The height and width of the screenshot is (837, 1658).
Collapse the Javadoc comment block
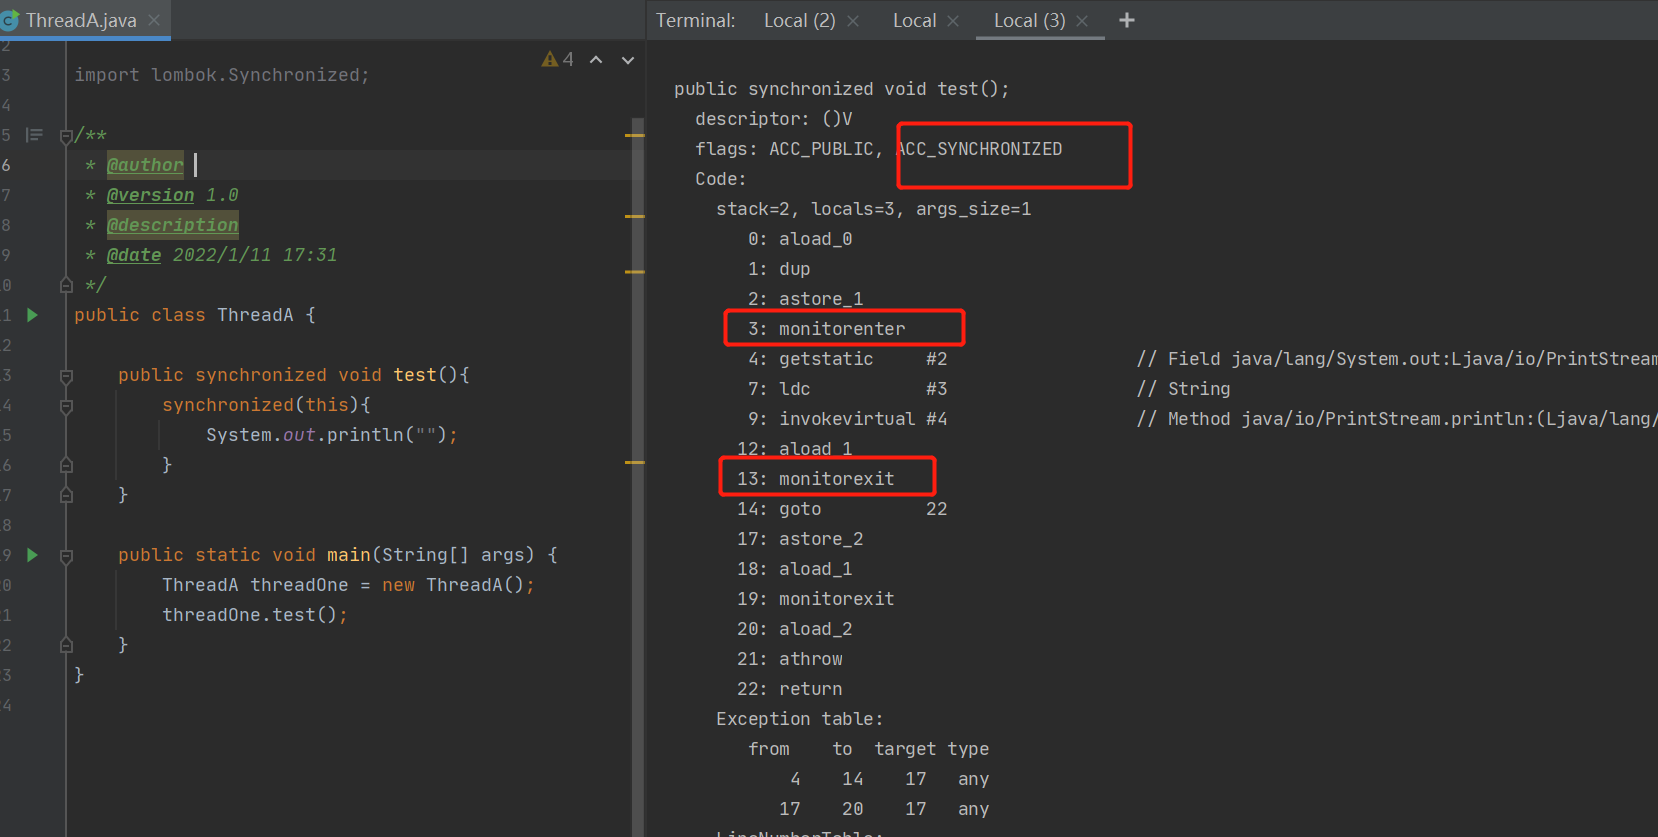[66, 135]
